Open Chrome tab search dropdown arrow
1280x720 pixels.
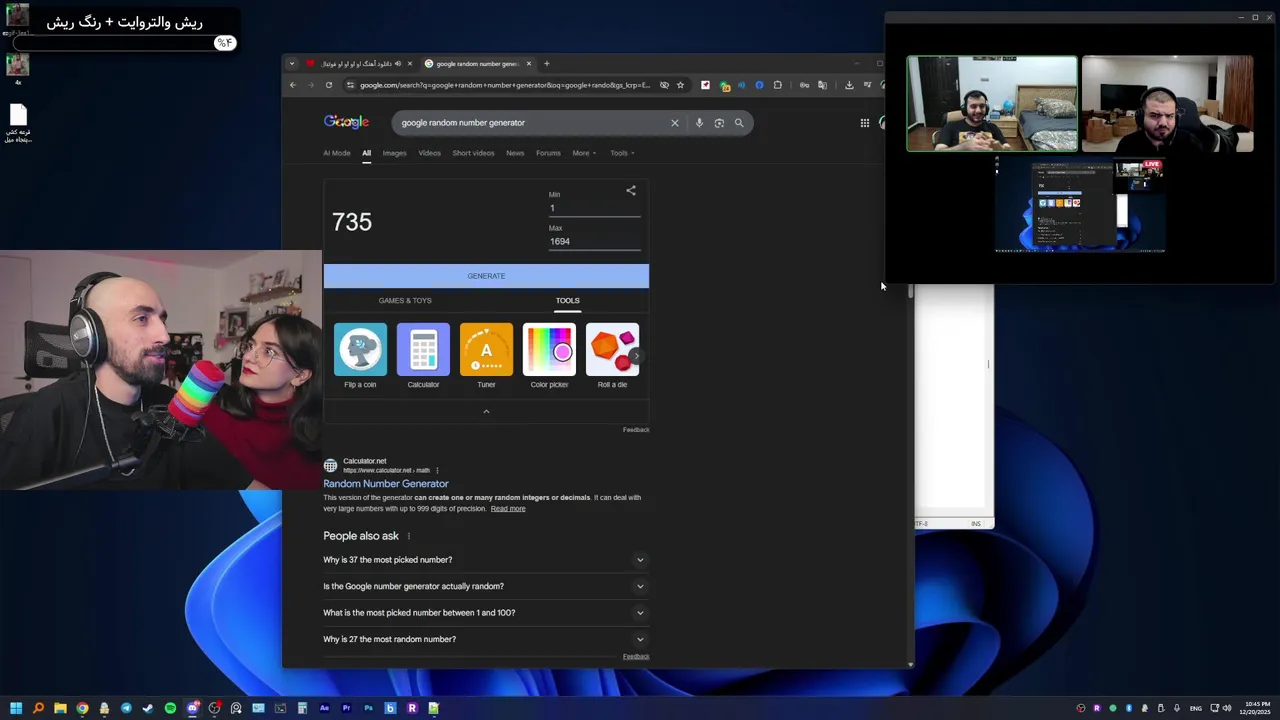[292, 64]
